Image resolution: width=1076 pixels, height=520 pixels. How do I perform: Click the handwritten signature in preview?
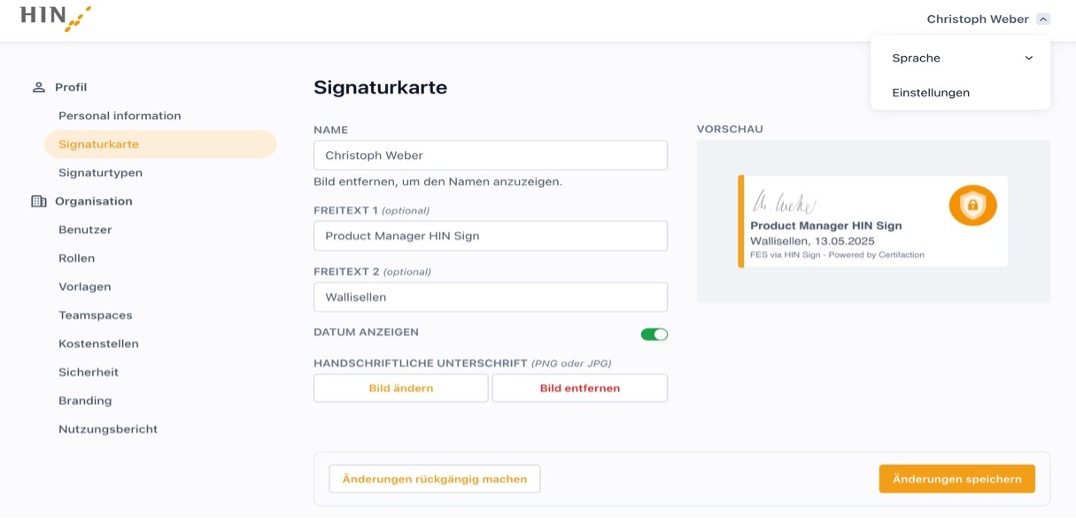(x=784, y=203)
